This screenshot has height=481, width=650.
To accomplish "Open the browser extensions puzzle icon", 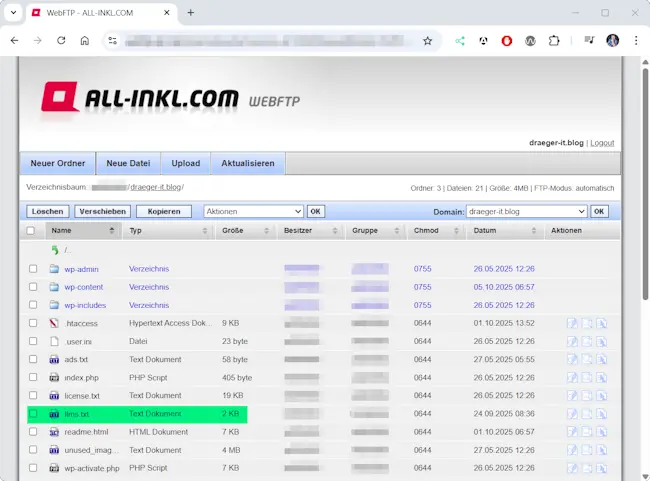I will coord(554,41).
